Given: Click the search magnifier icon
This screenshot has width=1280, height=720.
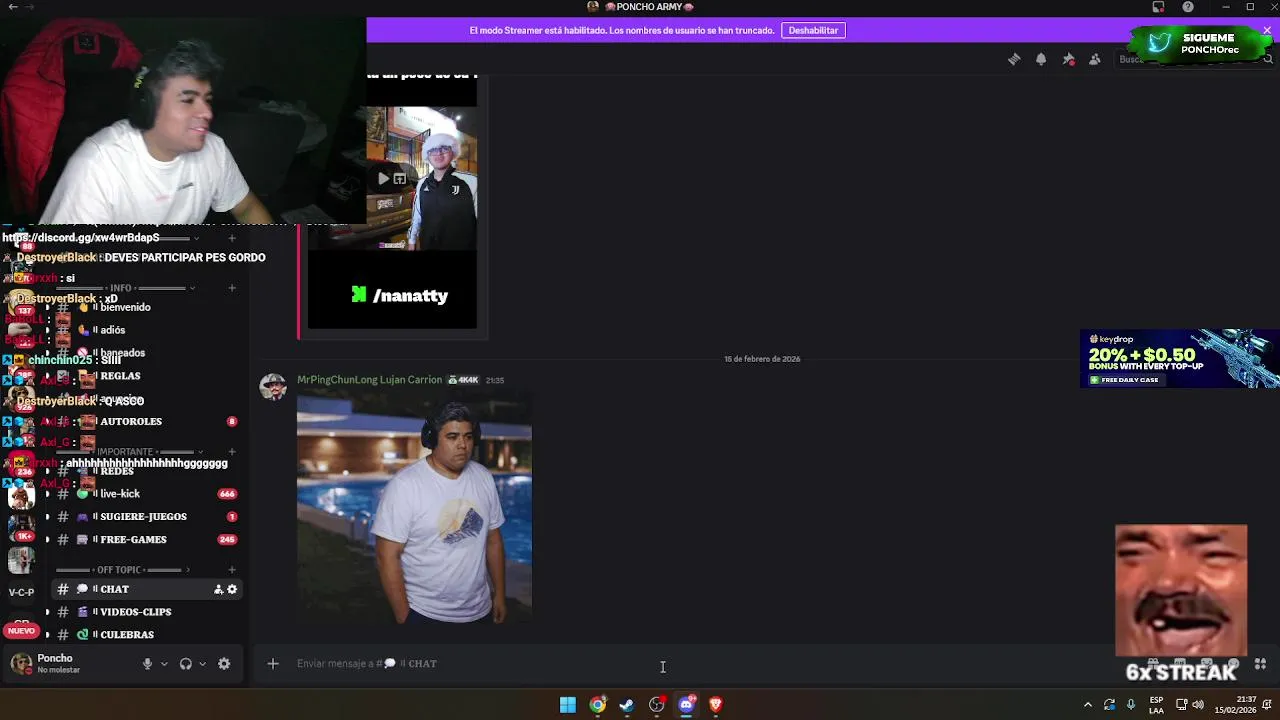Looking at the screenshot, I should coord(1268,59).
